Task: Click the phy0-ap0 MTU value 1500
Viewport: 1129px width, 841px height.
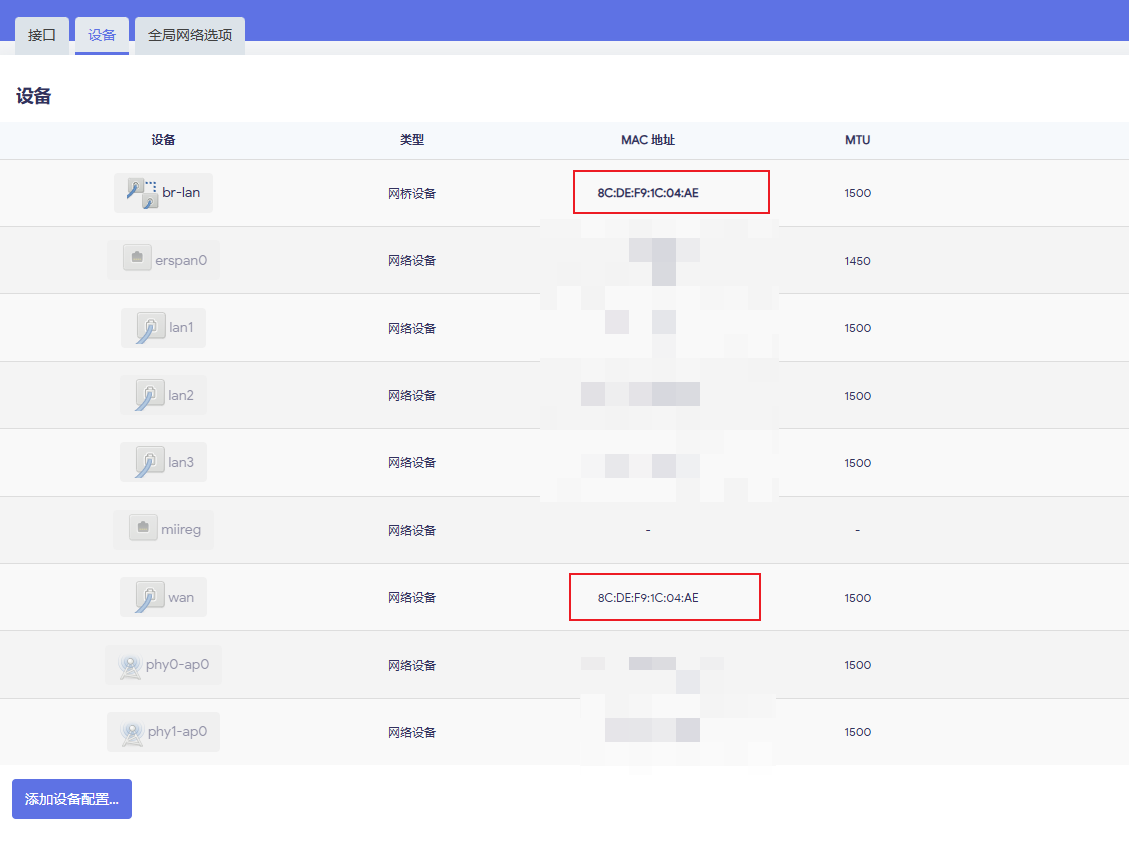Action: pyautogui.click(x=858, y=665)
